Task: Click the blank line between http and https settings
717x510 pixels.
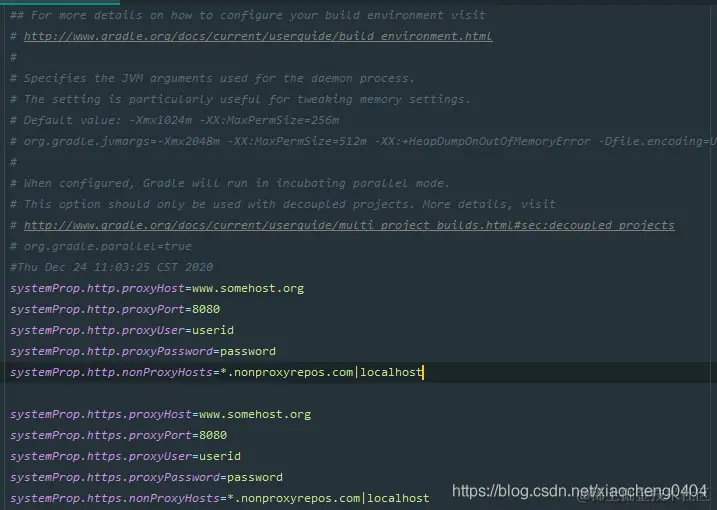Action: 358,393
